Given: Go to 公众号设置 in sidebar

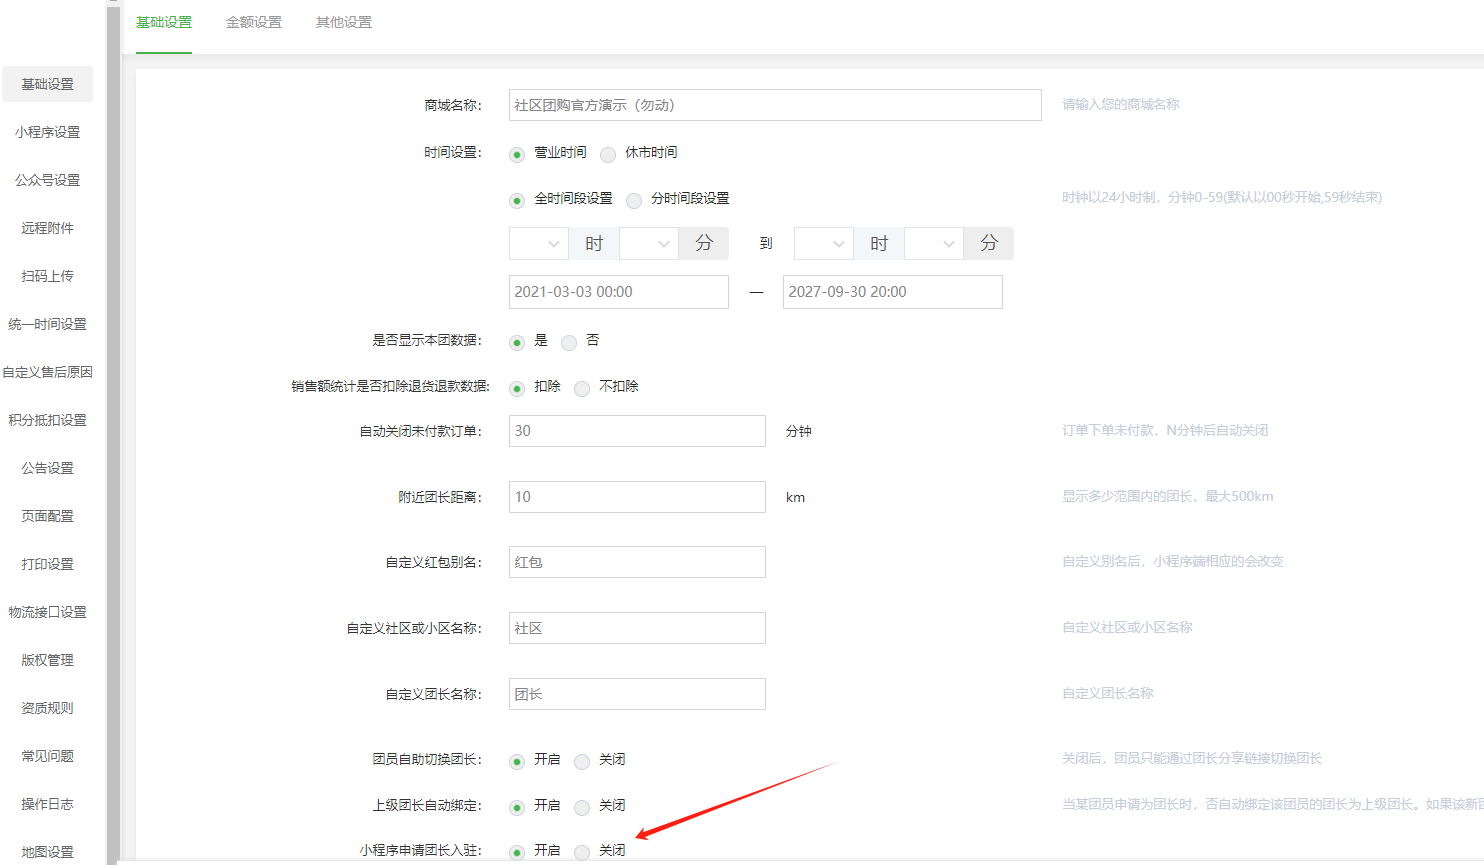Looking at the screenshot, I should point(47,180).
